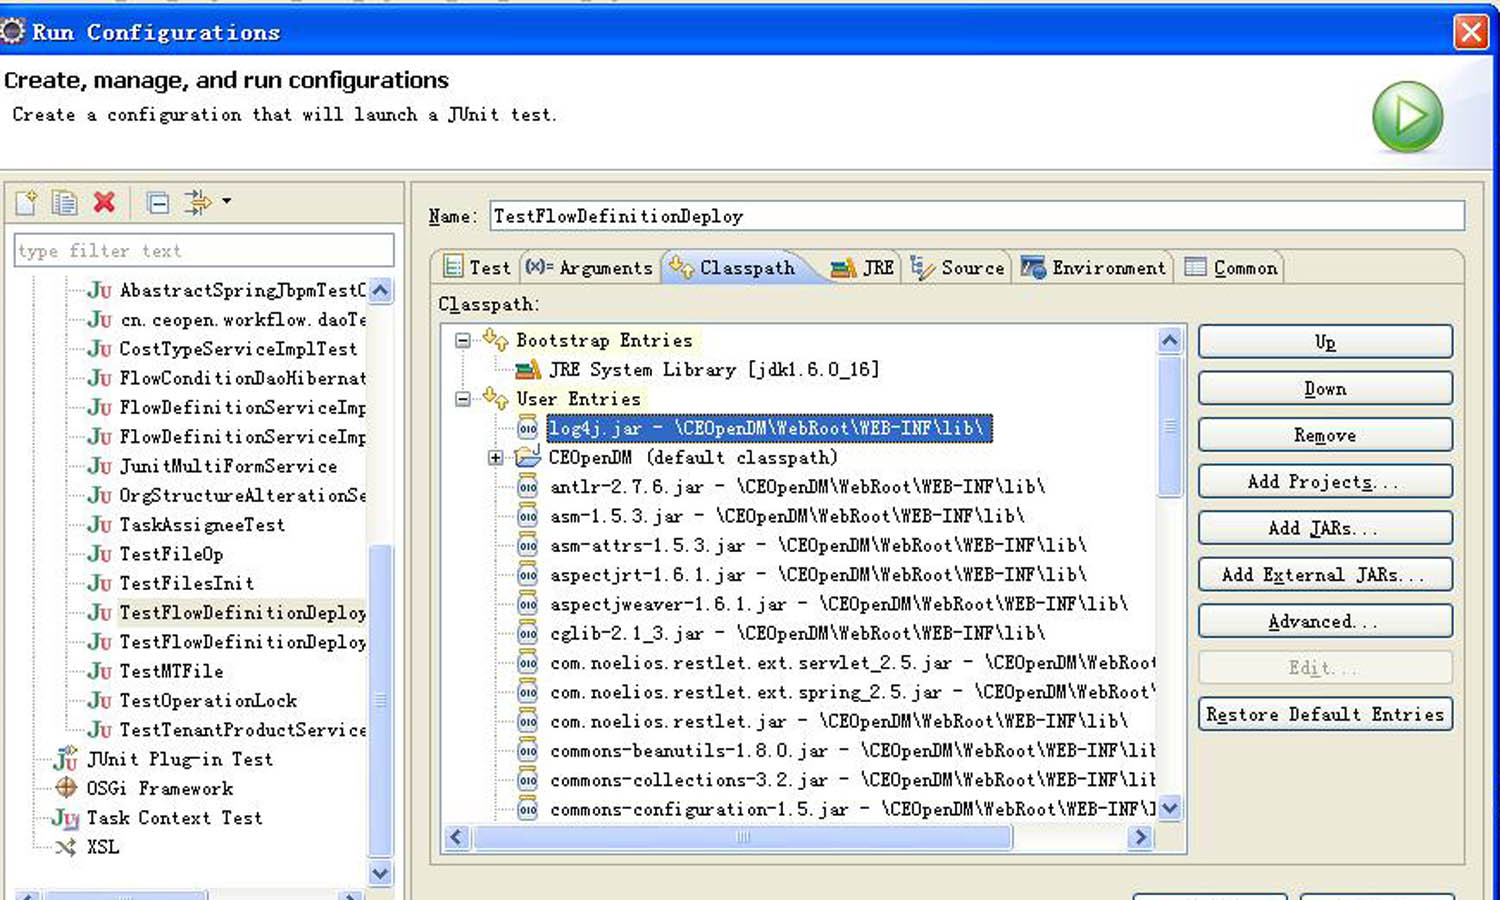Viewport: 1500px width, 900px height.
Task: Collapse the User Entries section
Action: click(460, 399)
